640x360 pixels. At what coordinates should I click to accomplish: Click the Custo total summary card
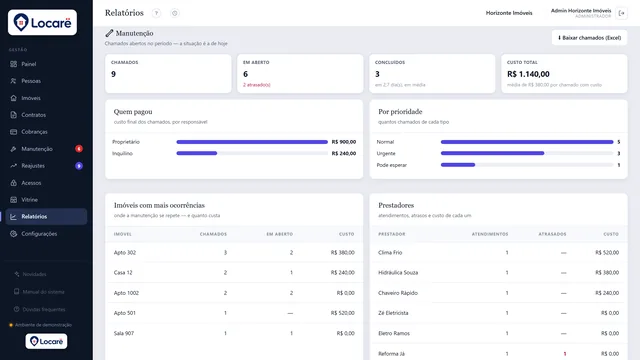[564, 73]
